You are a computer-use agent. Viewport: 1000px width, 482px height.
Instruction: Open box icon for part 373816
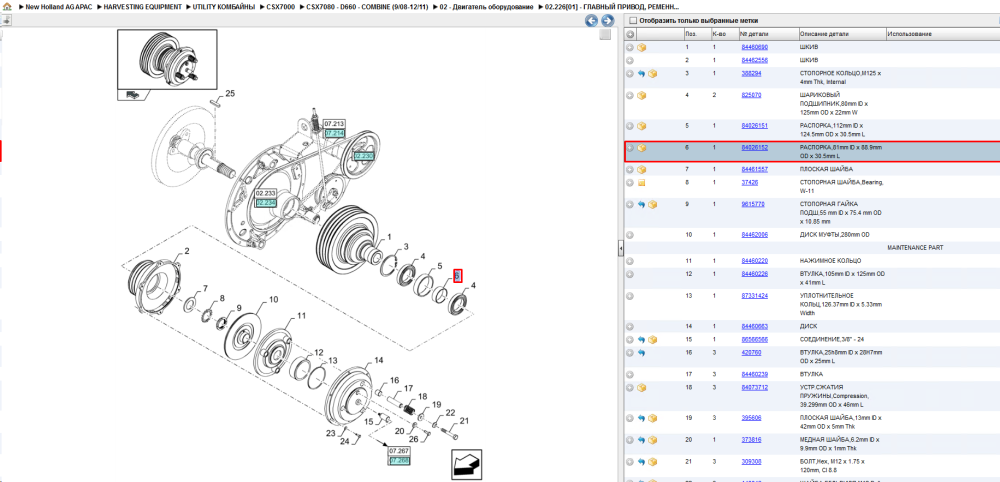point(652,440)
